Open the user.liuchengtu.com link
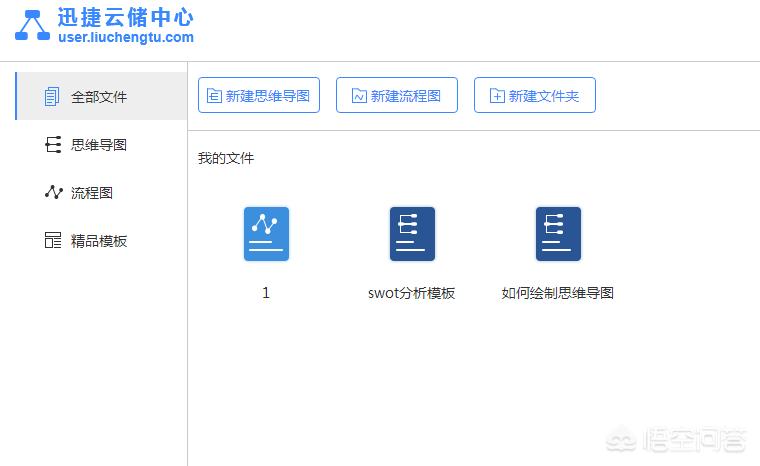This screenshot has width=760, height=466. coord(126,37)
